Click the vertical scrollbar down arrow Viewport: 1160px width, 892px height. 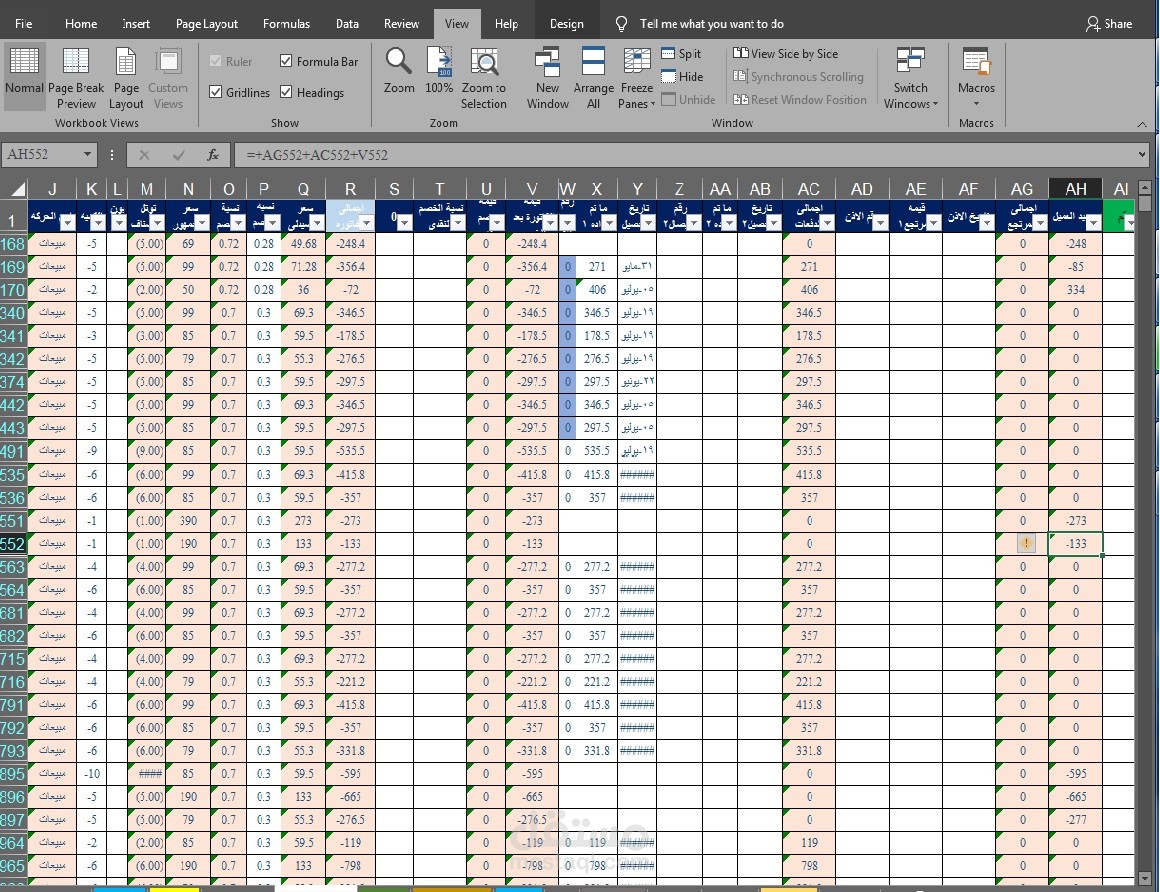[1145, 879]
